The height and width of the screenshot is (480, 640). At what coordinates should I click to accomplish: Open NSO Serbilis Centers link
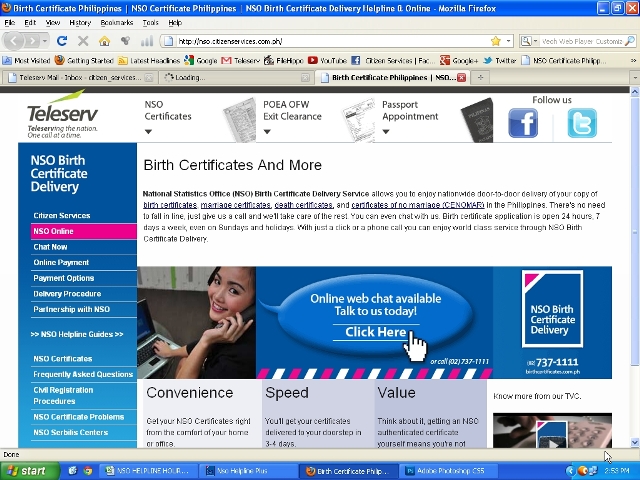(x=71, y=432)
